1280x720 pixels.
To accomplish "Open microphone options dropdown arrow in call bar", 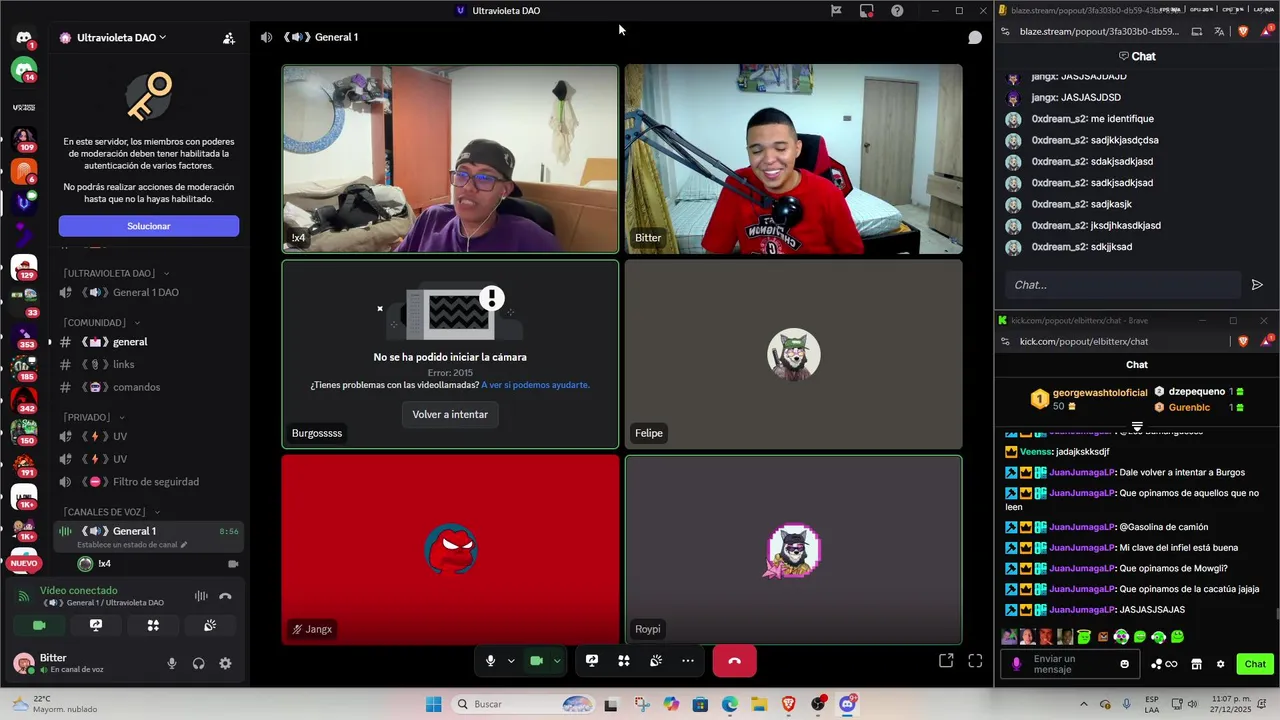I will [511, 660].
